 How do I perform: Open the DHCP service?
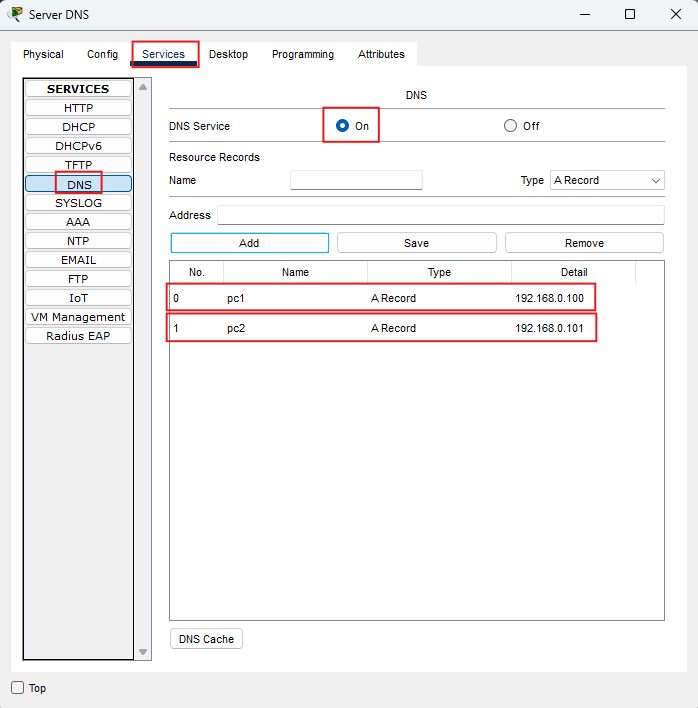[x=79, y=127]
